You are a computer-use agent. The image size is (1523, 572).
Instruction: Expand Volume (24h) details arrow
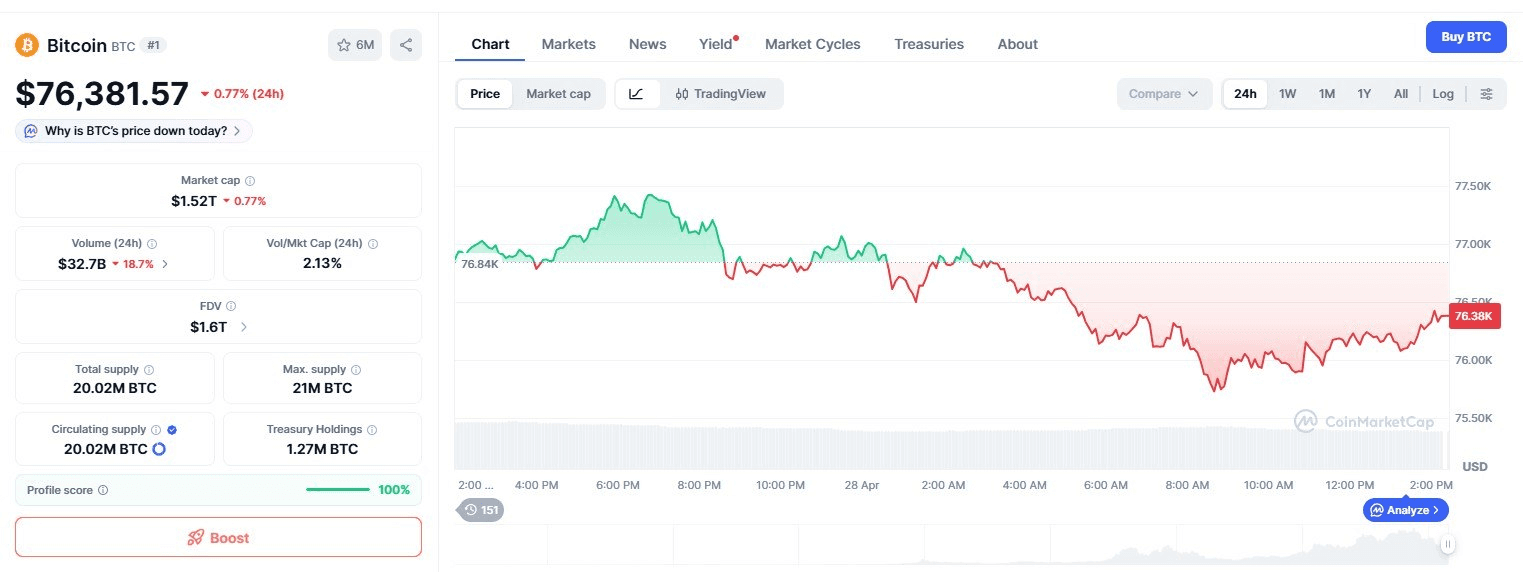(x=165, y=264)
